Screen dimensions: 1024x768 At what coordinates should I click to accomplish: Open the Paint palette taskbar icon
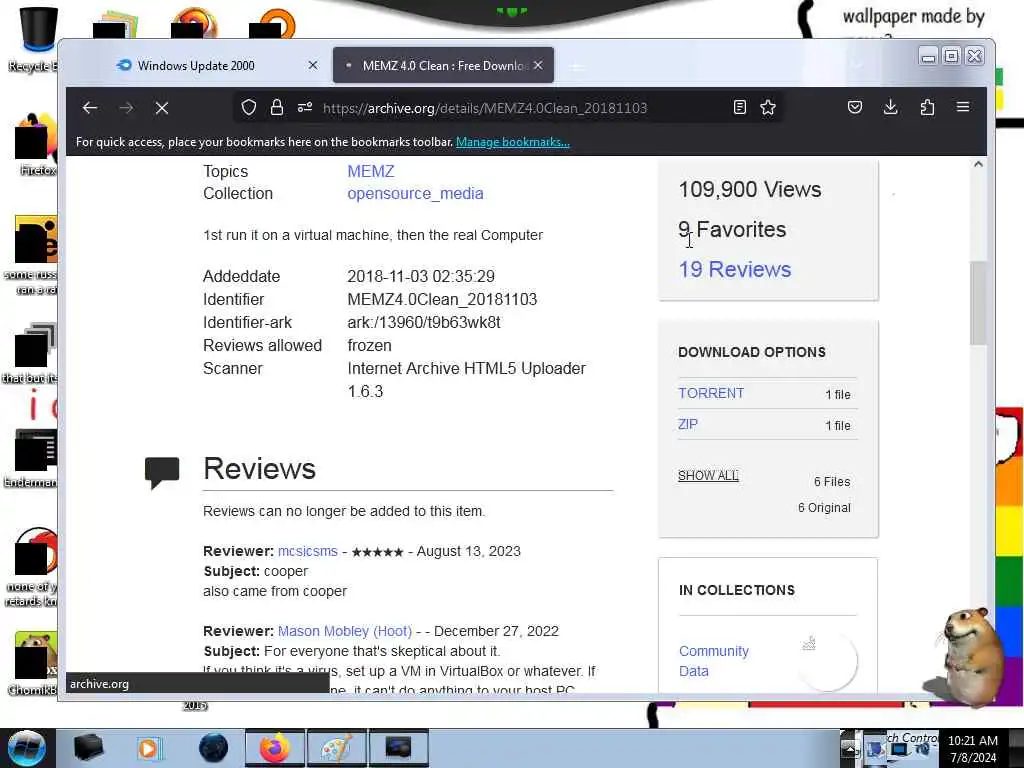coord(336,748)
